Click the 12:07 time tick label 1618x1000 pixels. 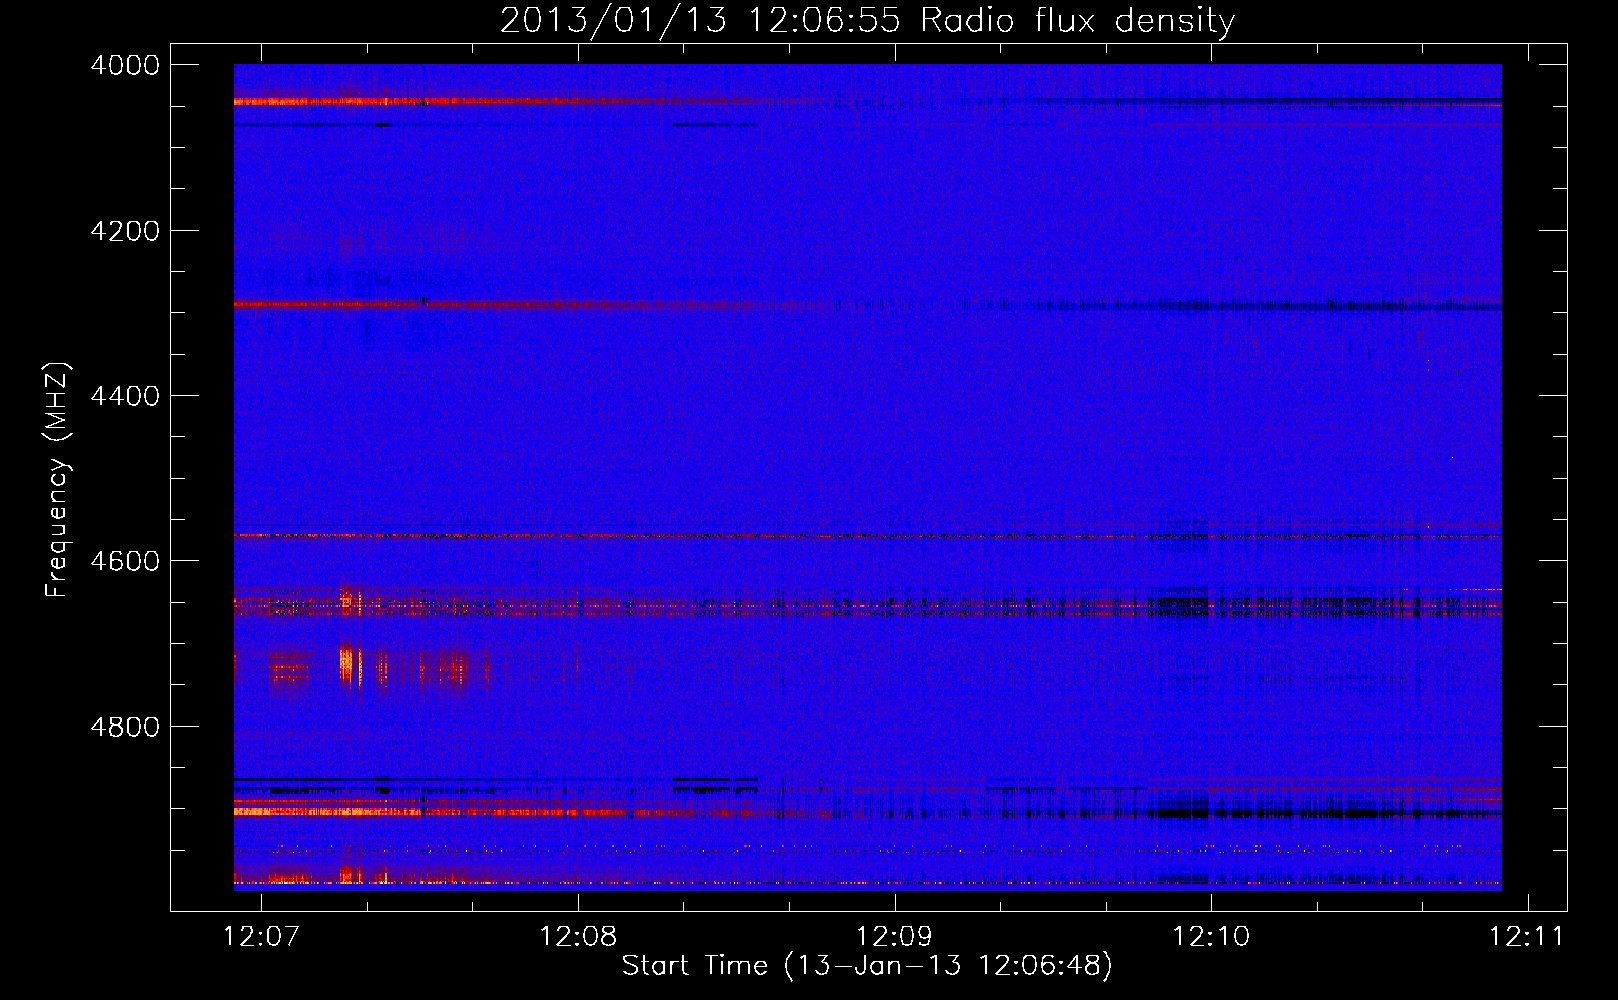[261, 937]
